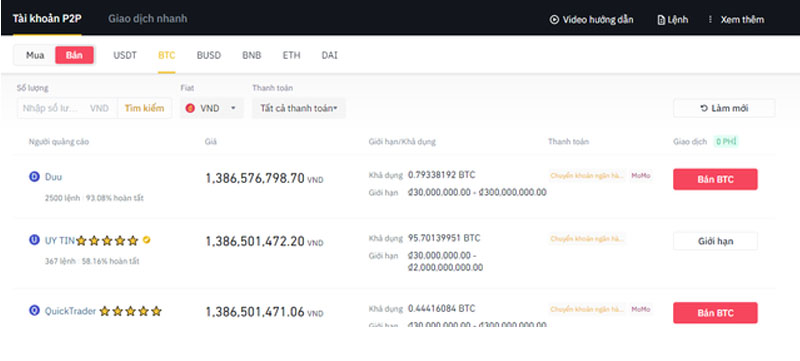Switch to Tài khoản P2P tab
Image resolution: width=800 pixels, height=361 pixels.
[x=47, y=18]
